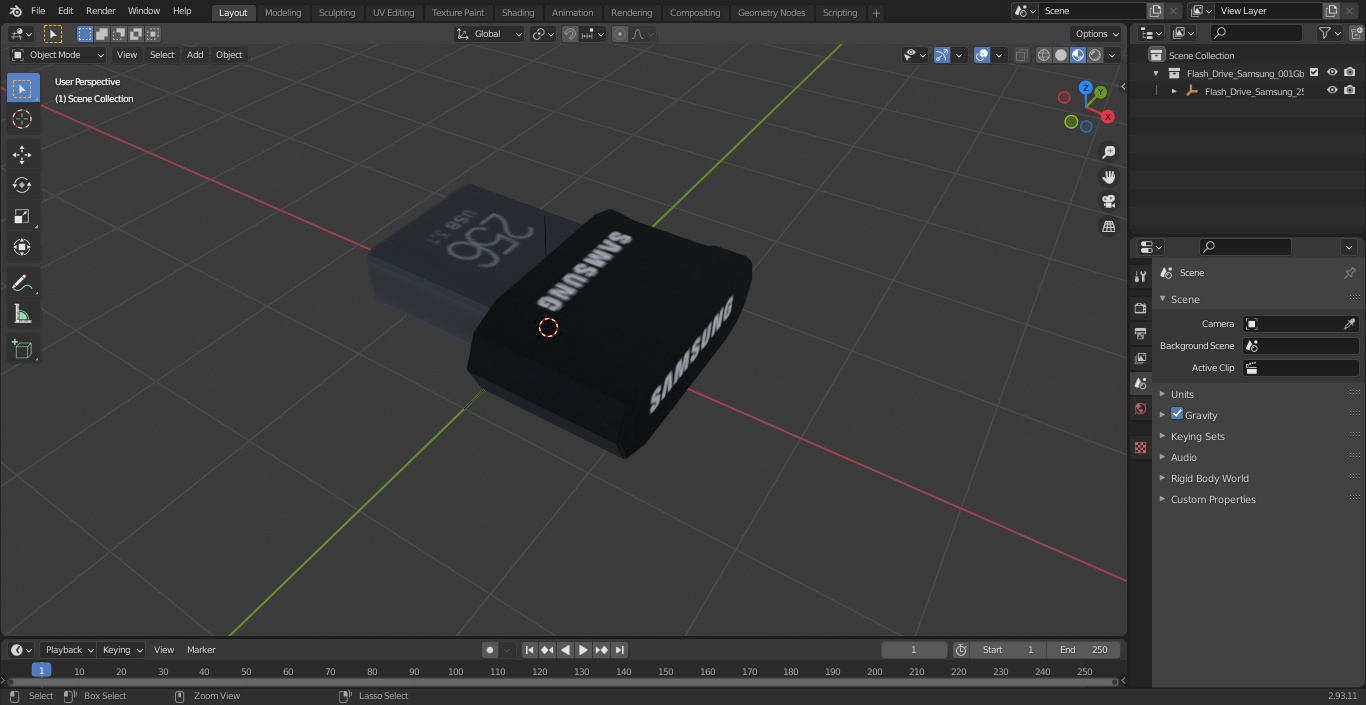Screen dimensions: 1366x705
Task: Click the current frame marker at 1
Action: (x=41, y=671)
